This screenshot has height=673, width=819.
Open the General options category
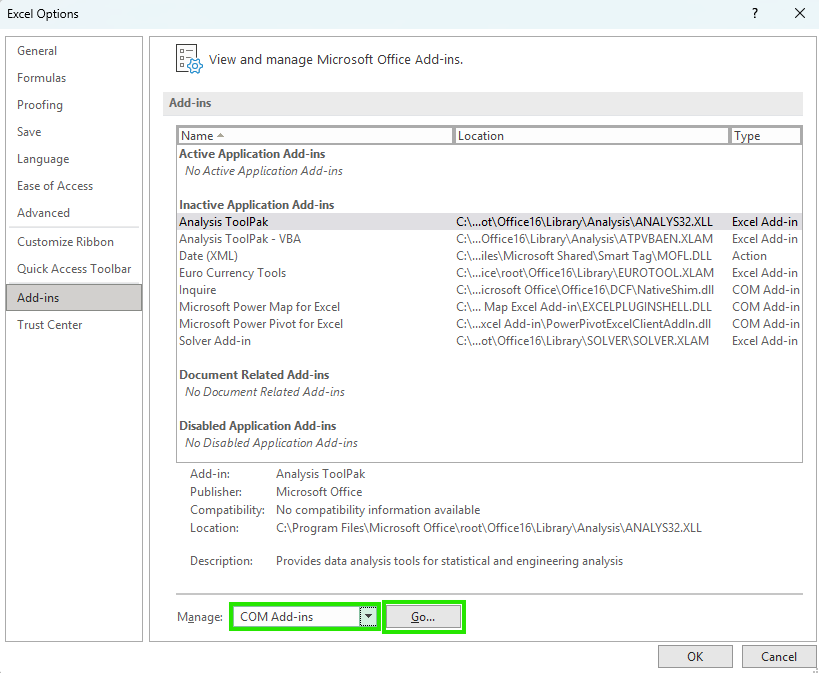[x=37, y=51]
